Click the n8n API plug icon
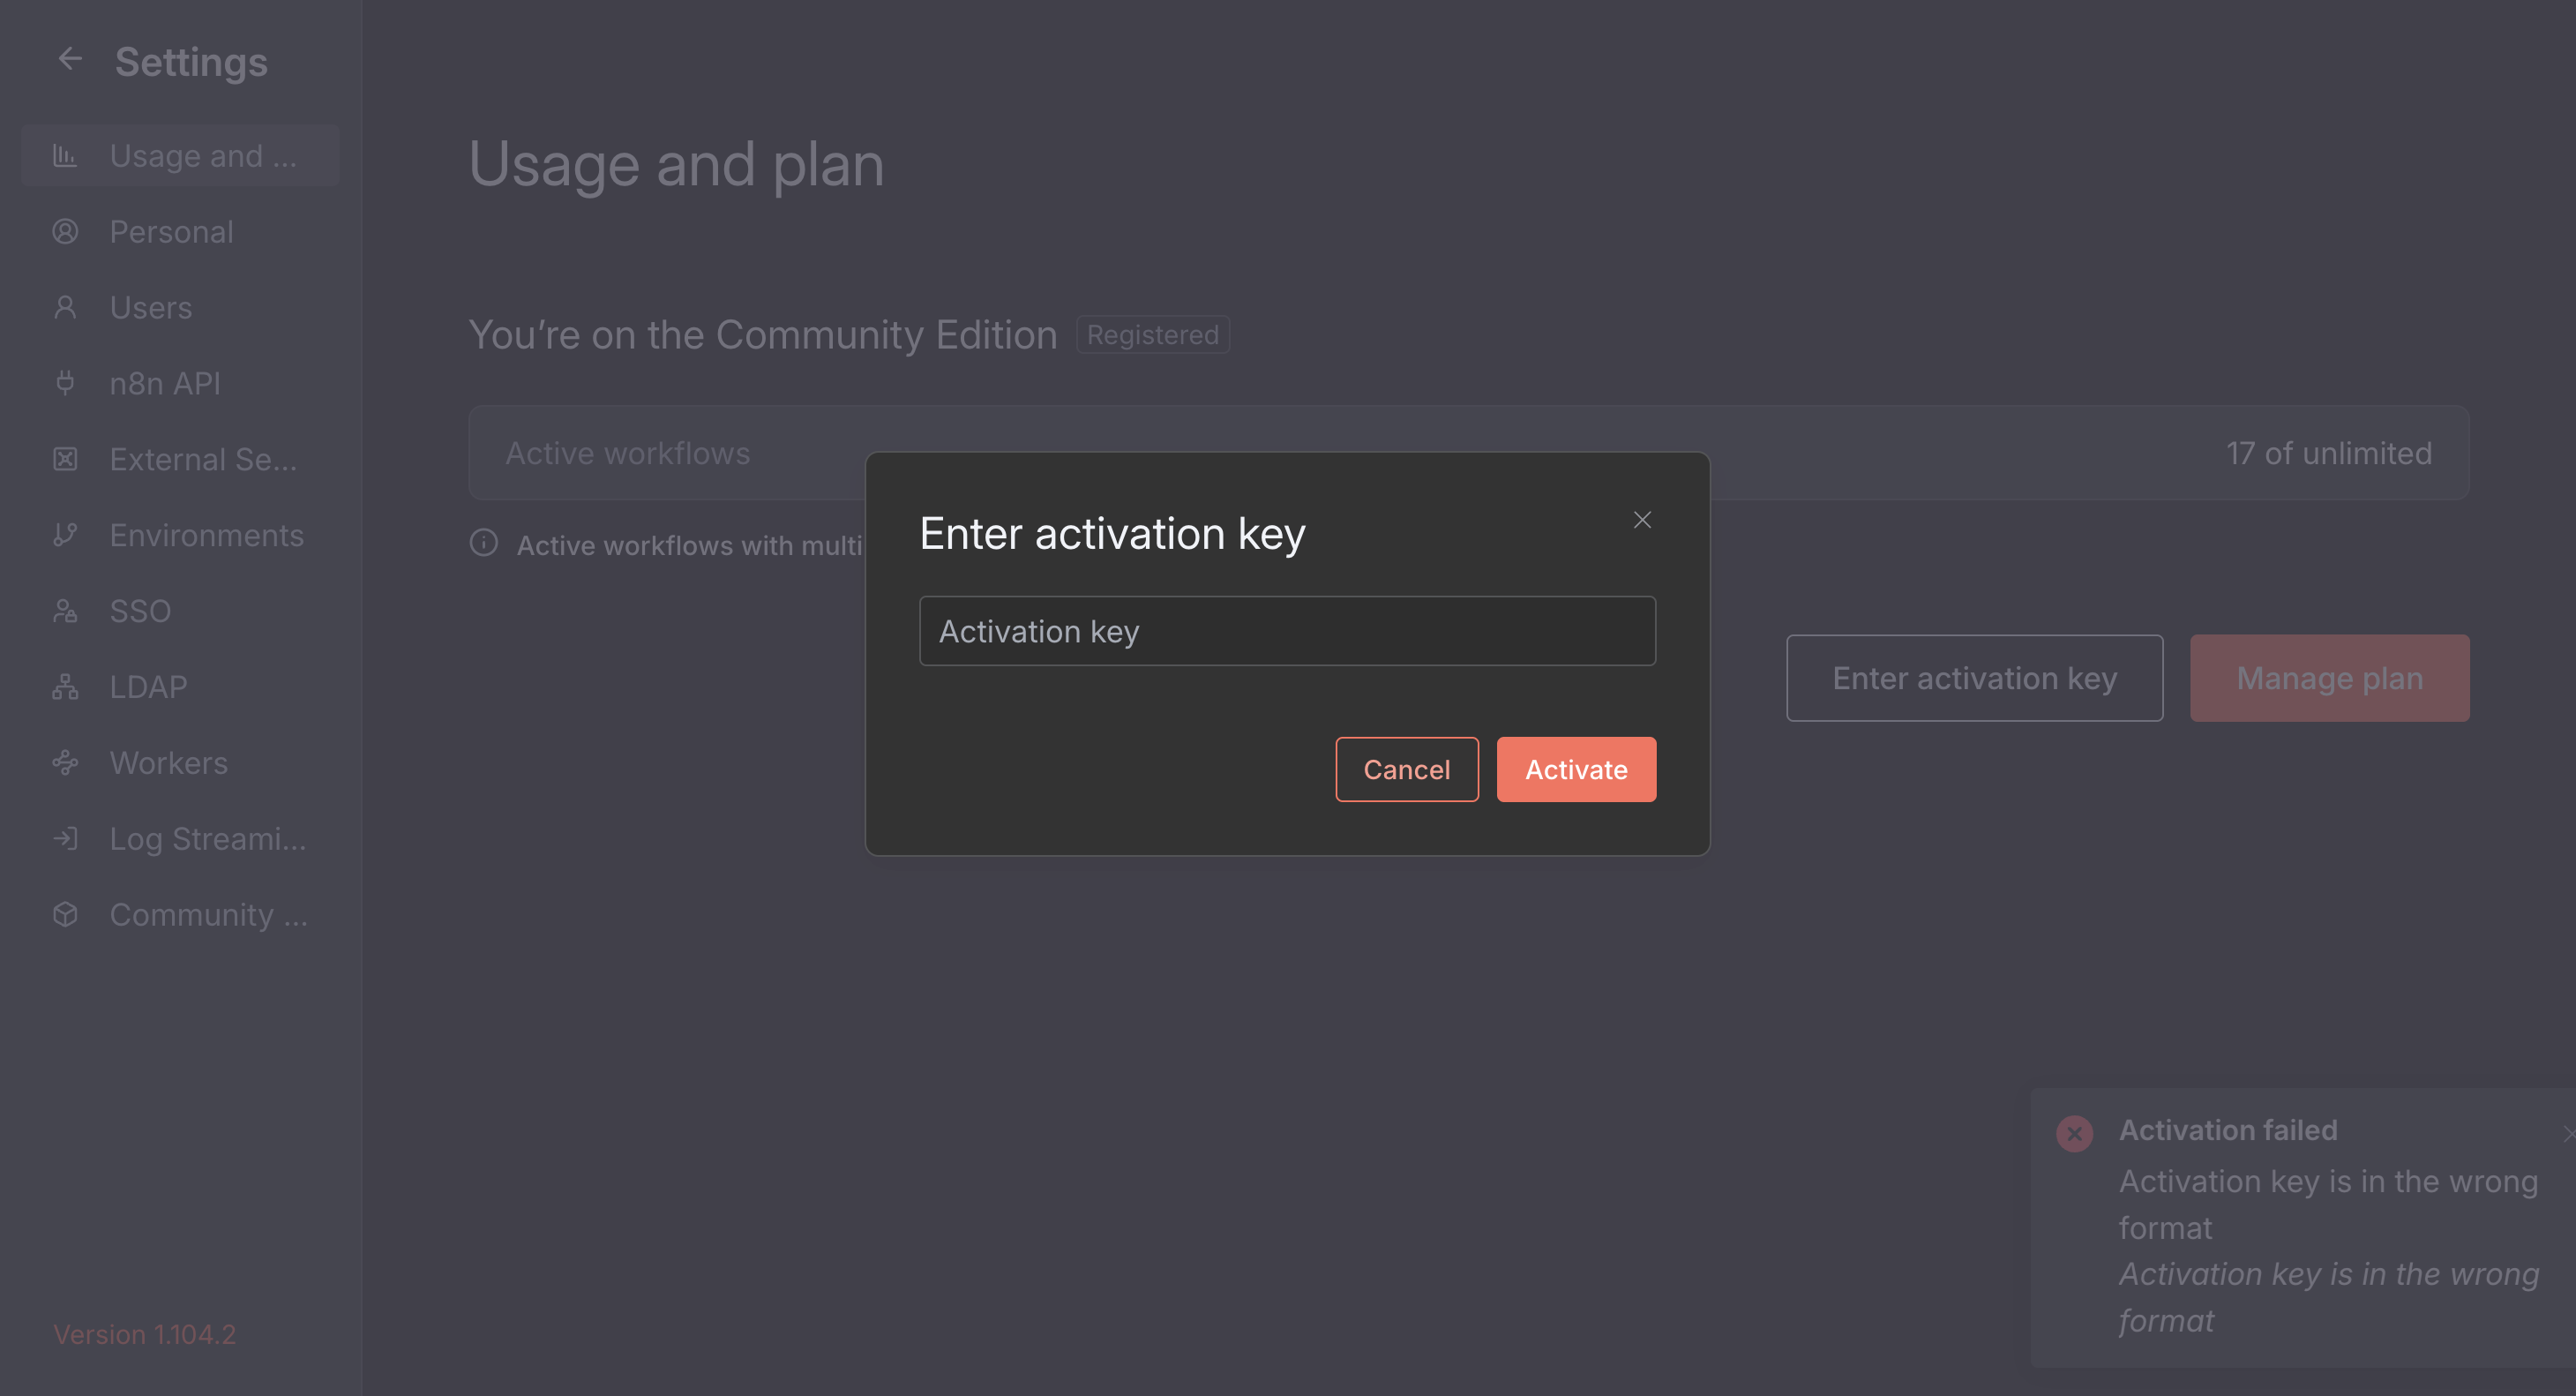The image size is (2576, 1396). (65, 383)
